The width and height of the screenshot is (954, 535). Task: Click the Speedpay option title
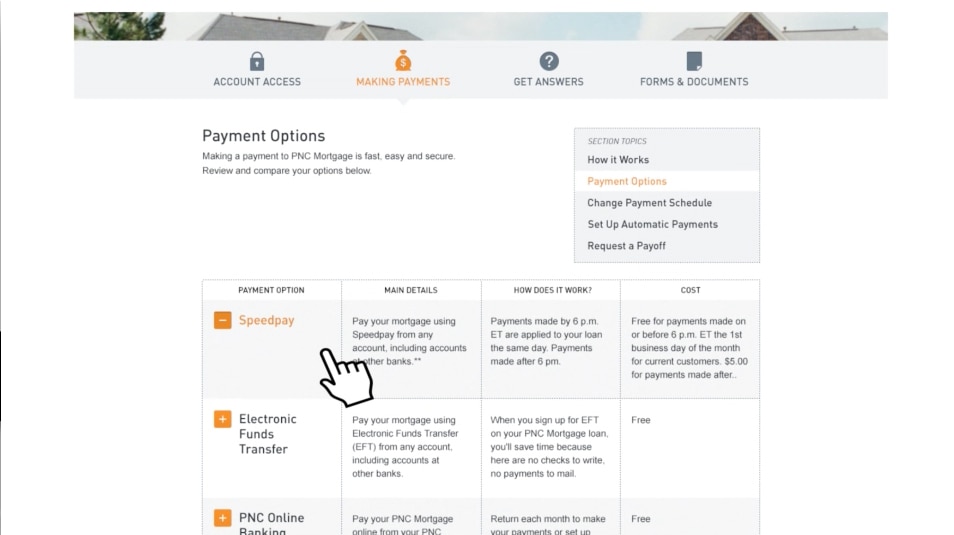click(x=266, y=320)
